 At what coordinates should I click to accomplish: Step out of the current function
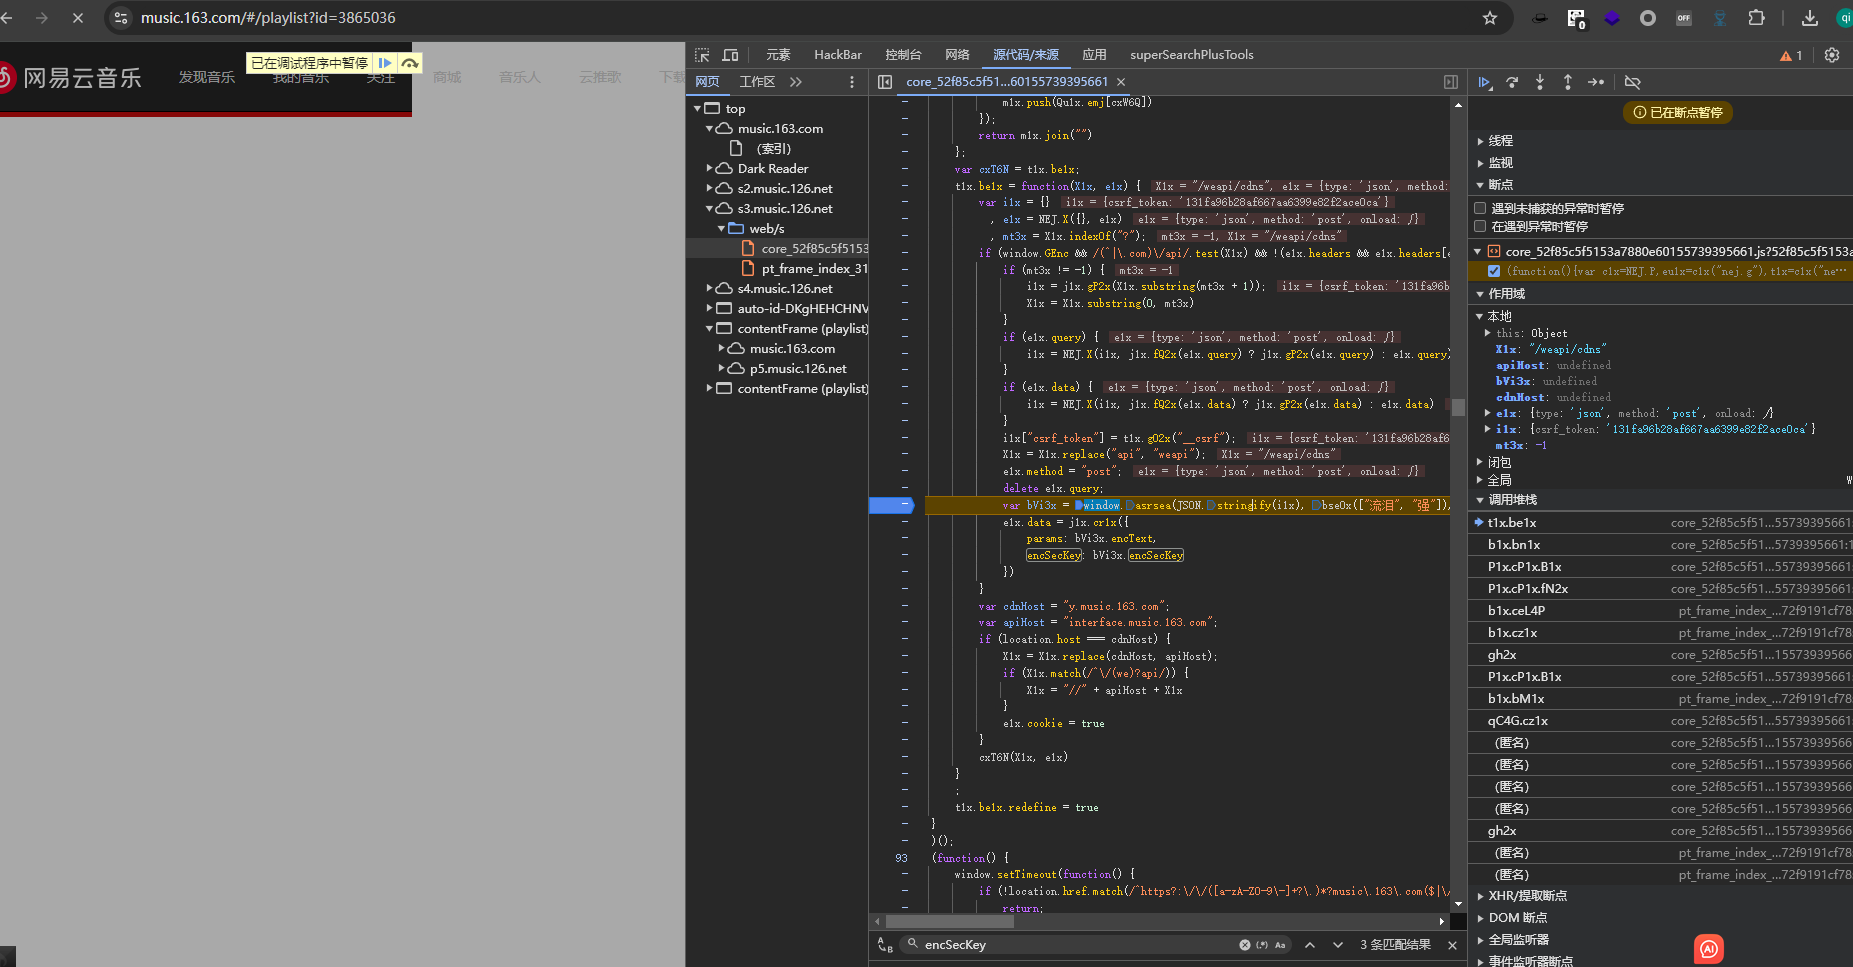pos(1567,82)
